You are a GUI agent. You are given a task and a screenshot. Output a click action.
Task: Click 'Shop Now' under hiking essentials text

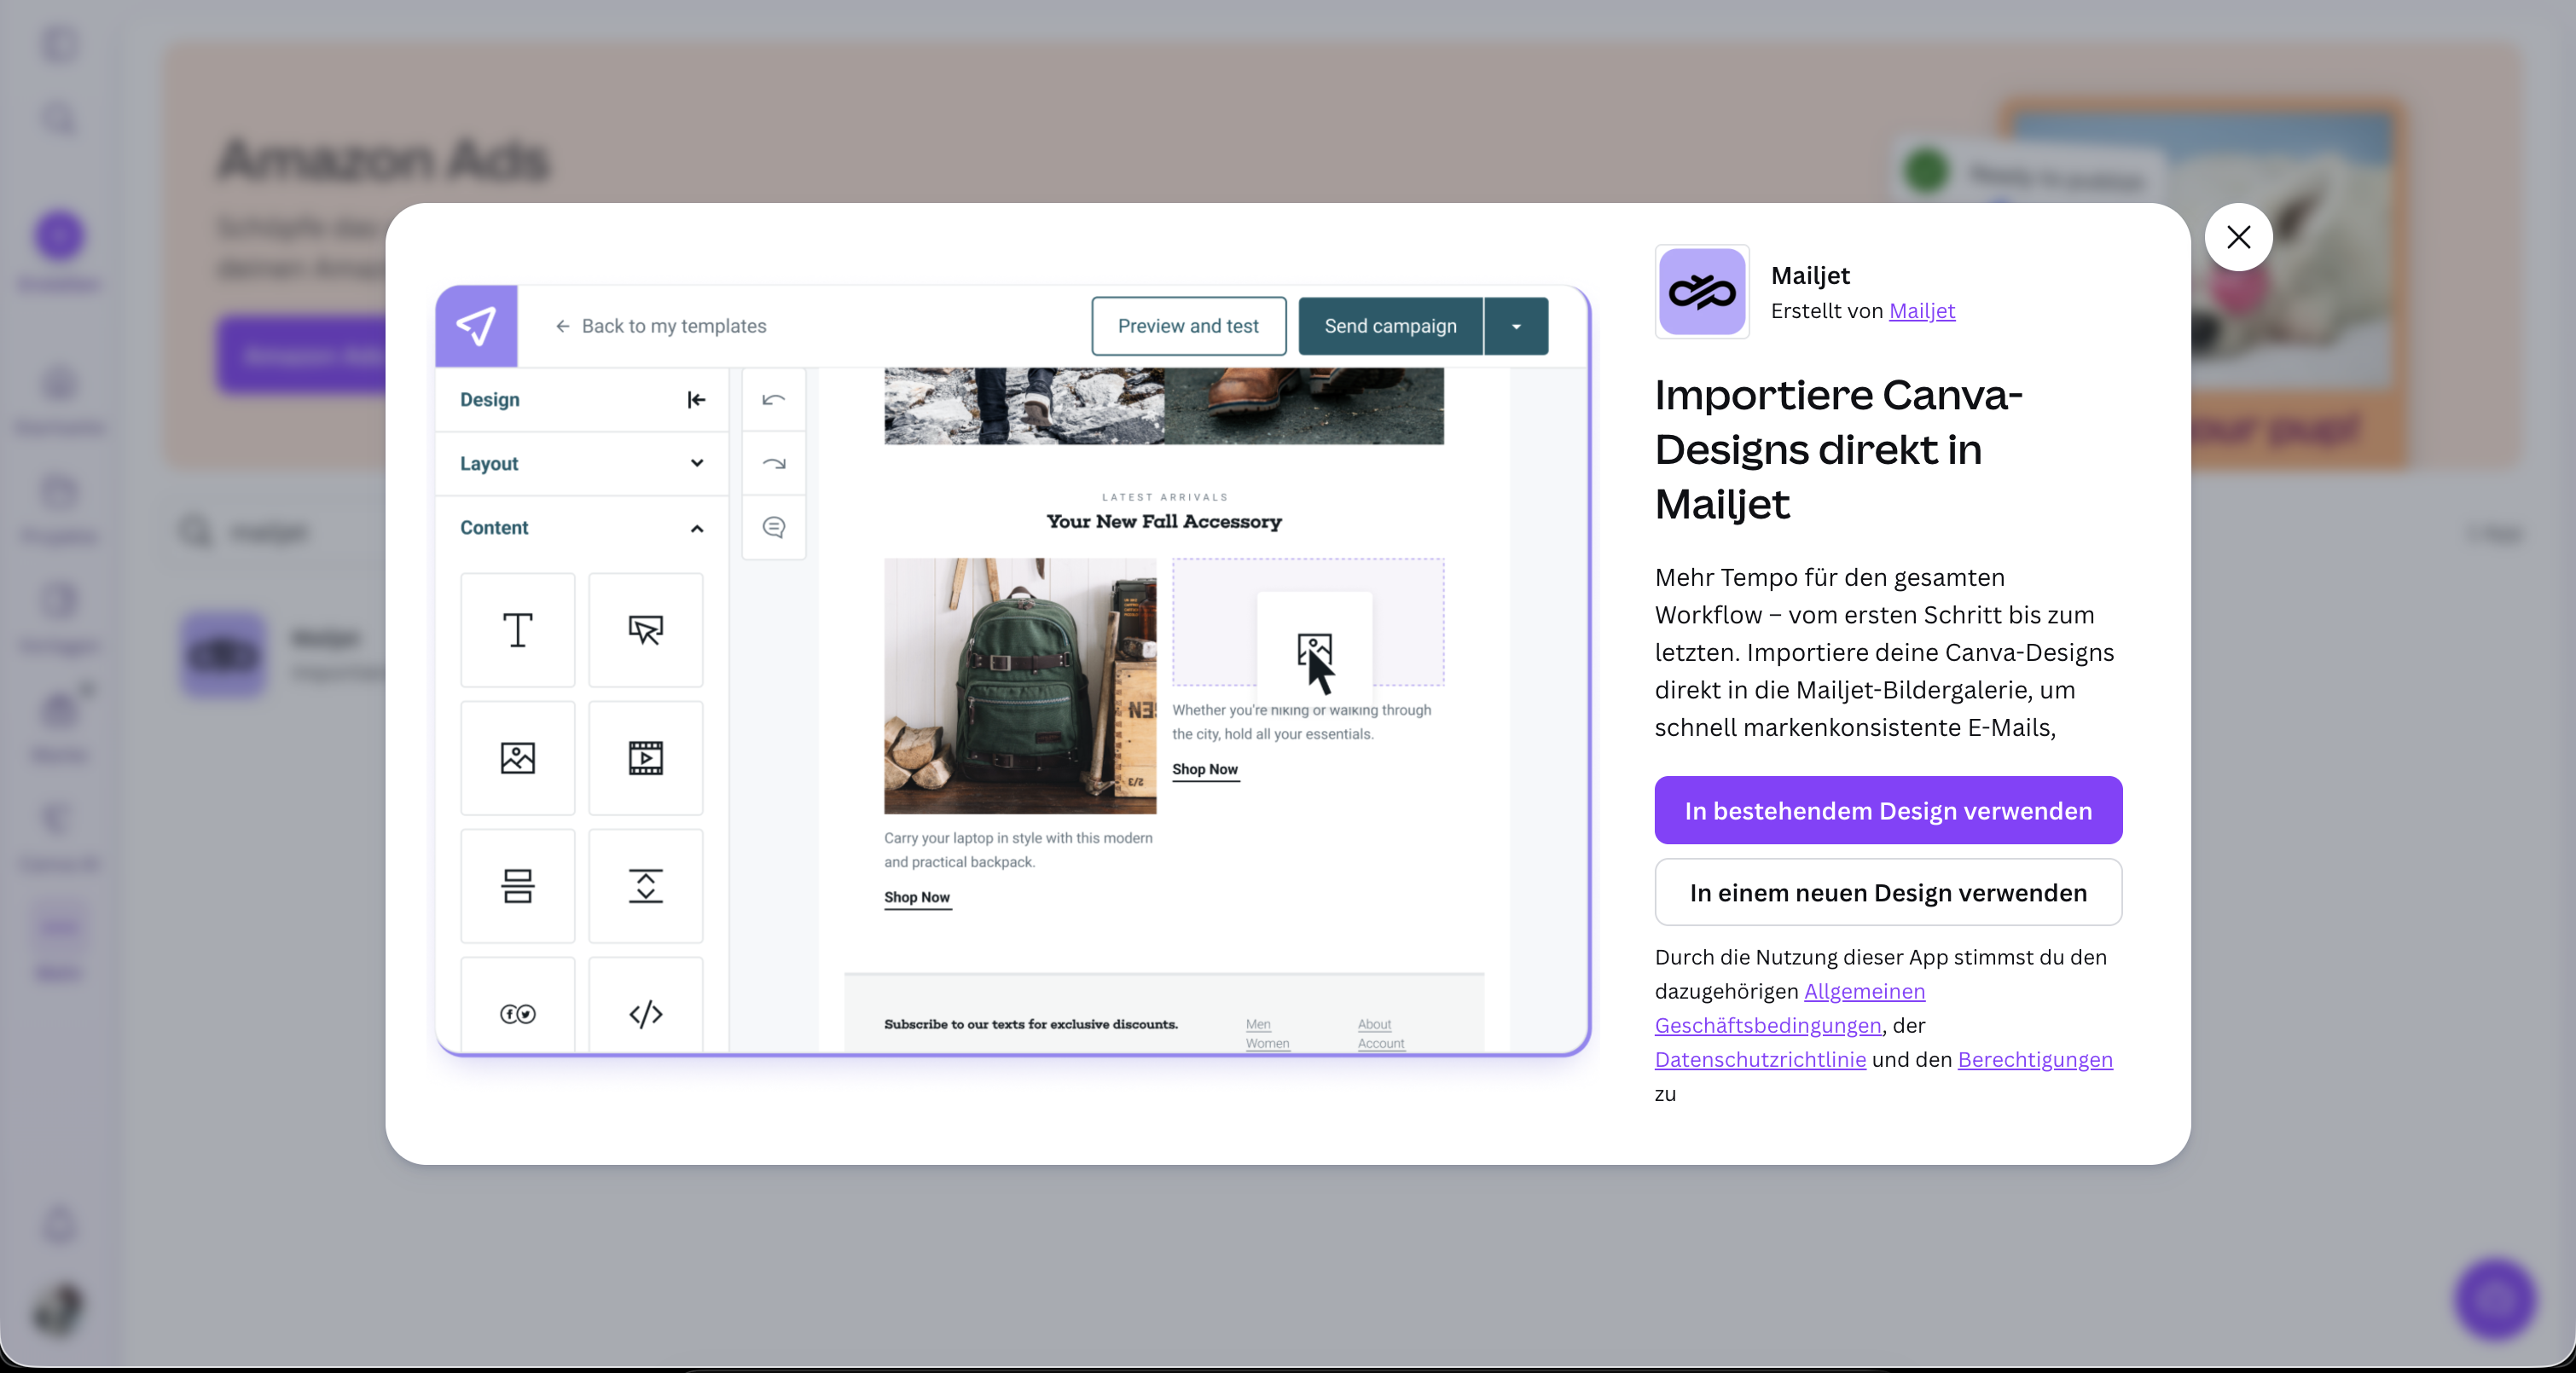point(1205,769)
